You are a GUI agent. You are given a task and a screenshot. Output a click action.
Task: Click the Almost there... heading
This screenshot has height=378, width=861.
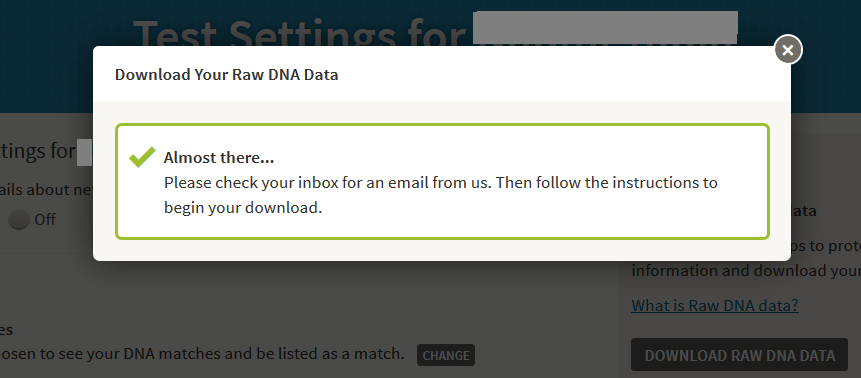pos(219,158)
